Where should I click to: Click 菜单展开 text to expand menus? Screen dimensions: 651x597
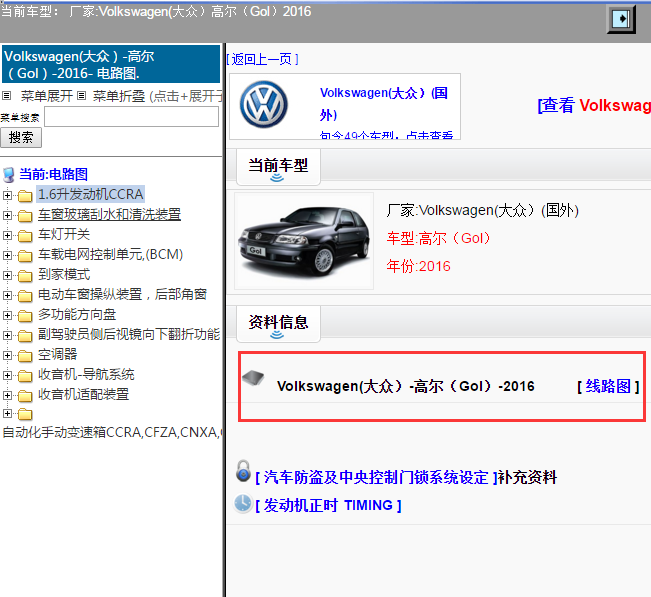point(47,96)
